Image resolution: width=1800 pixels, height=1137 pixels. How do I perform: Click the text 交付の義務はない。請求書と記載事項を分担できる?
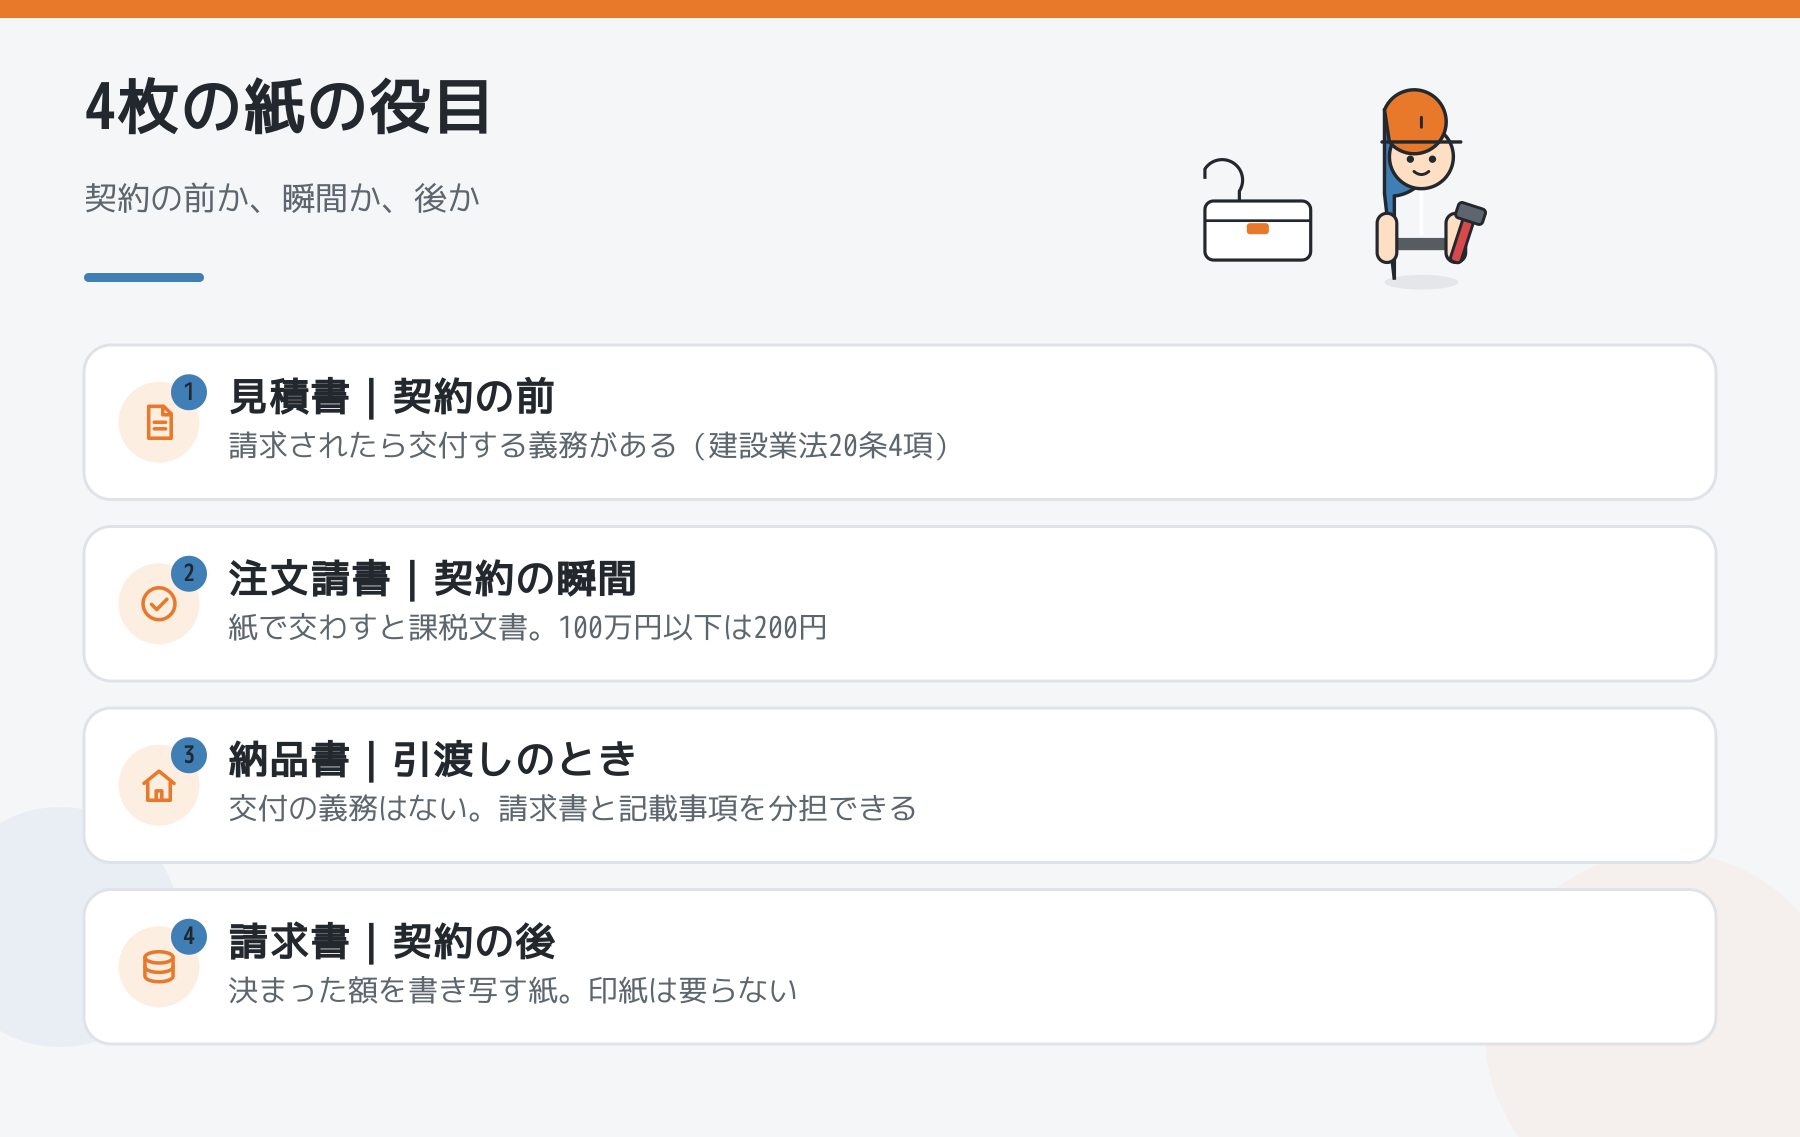point(572,808)
